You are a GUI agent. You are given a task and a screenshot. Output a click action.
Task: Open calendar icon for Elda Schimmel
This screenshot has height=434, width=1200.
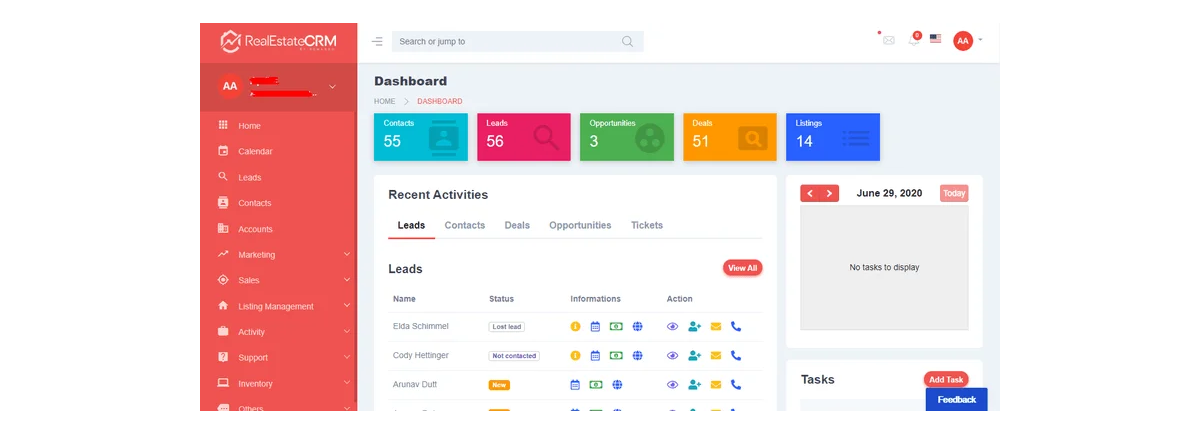[x=595, y=326]
